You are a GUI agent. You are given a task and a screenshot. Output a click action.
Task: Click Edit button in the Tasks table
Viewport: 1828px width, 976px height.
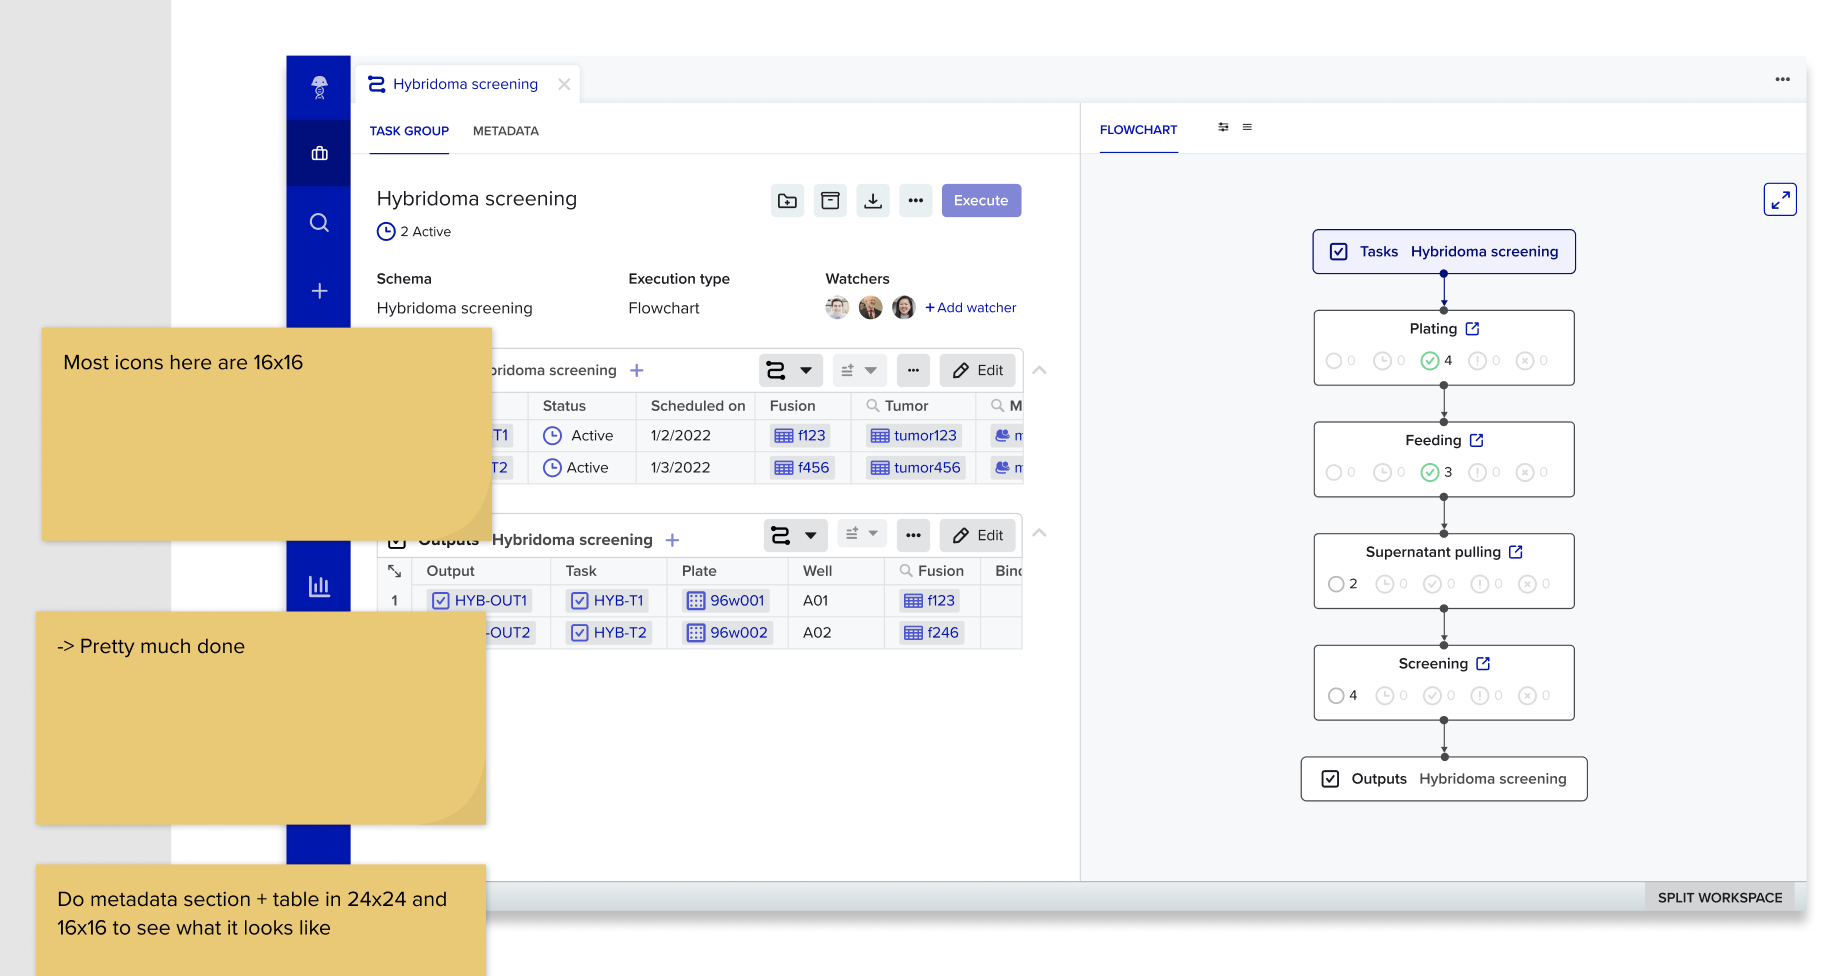[978, 370]
